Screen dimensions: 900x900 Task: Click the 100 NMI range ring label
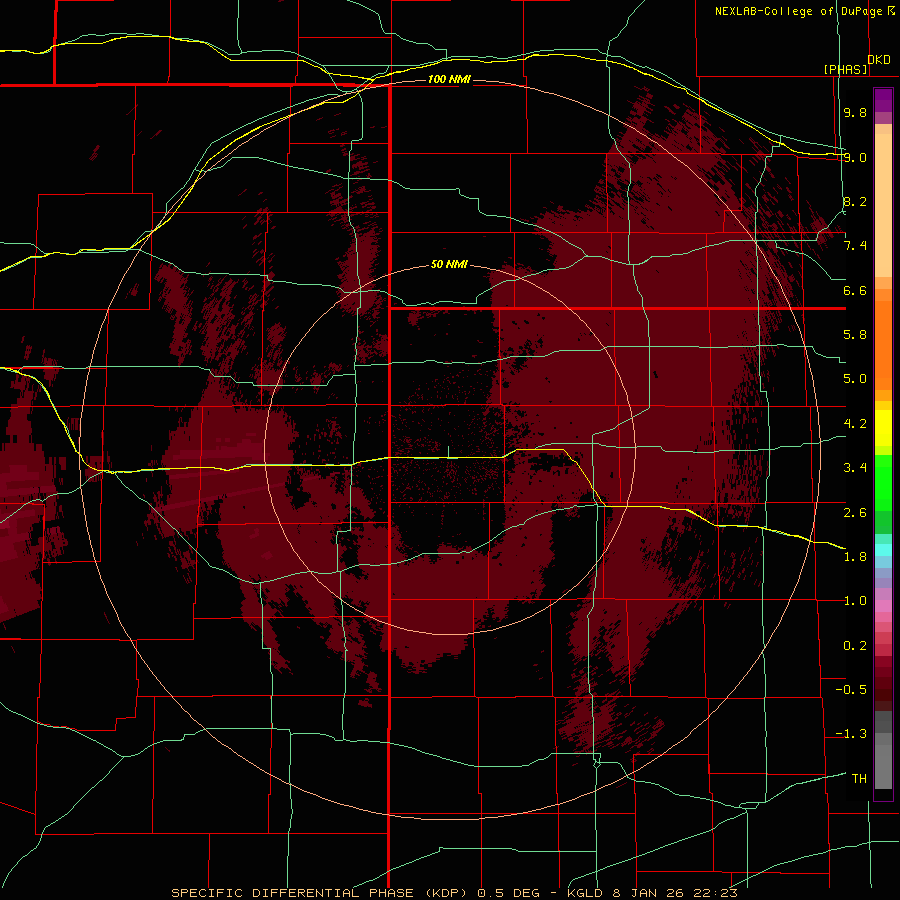[x=449, y=79]
